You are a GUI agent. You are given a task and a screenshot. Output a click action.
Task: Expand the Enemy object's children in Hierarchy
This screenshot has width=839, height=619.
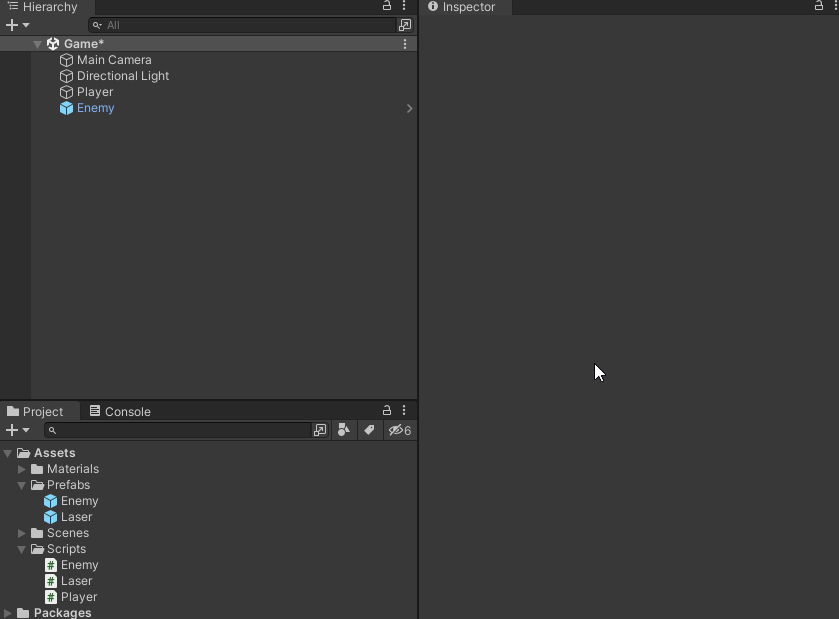408,108
